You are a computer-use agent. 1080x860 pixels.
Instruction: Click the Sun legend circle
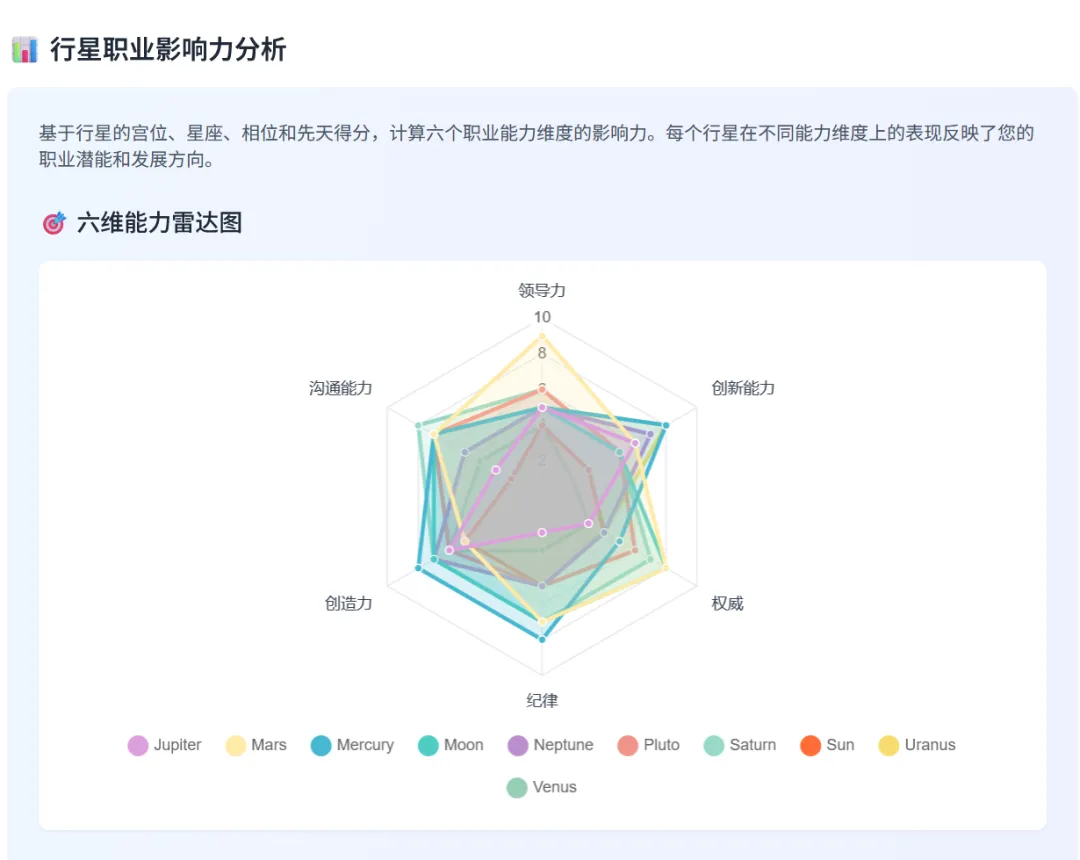tap(811, 746)
